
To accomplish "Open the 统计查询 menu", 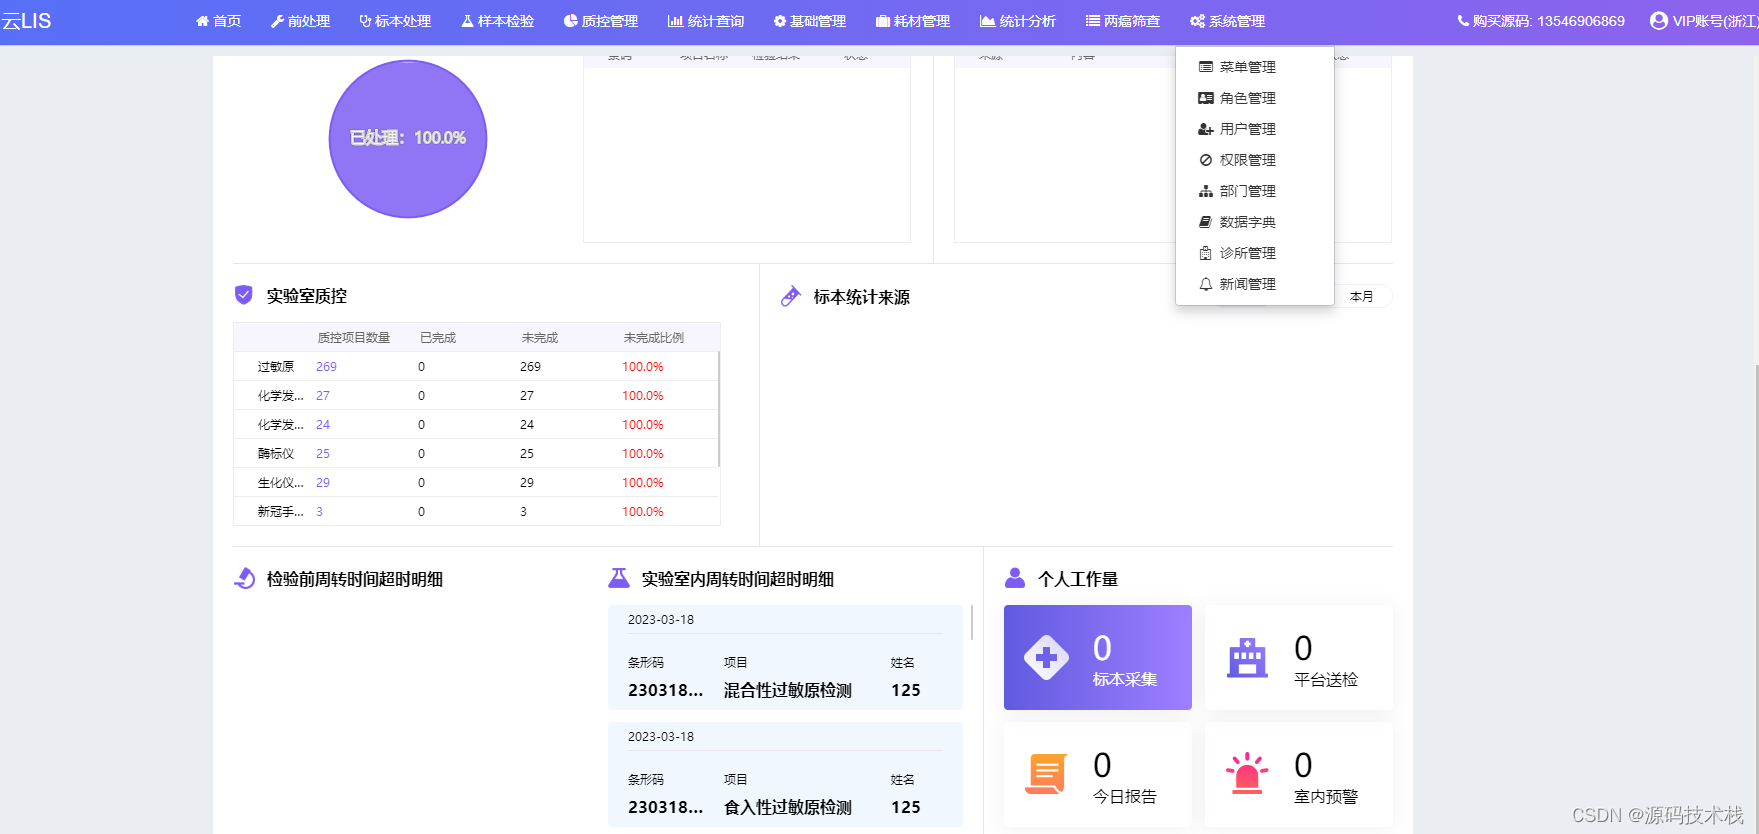I will click(706, 21).
